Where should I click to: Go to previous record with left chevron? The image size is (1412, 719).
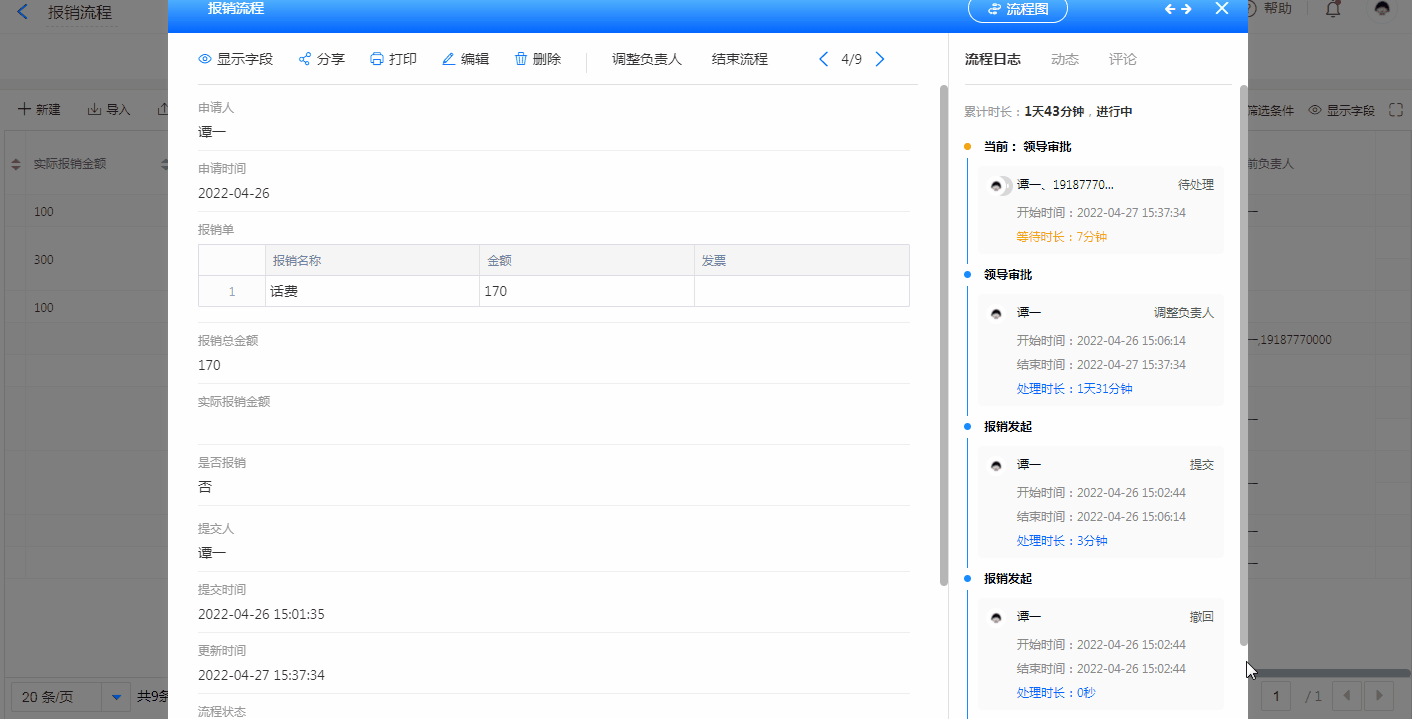(x=823, y=59)
